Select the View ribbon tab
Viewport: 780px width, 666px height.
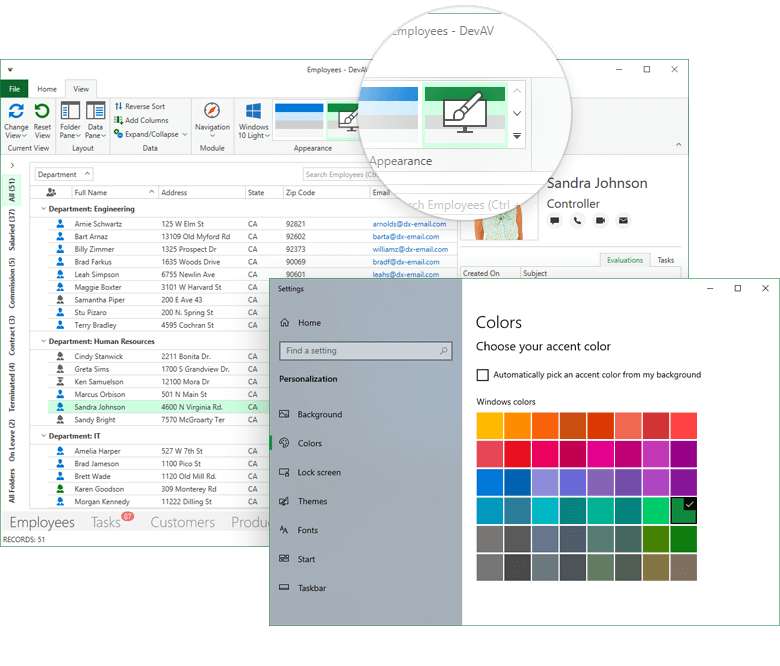pyautogui.click(x=81, y=89)
